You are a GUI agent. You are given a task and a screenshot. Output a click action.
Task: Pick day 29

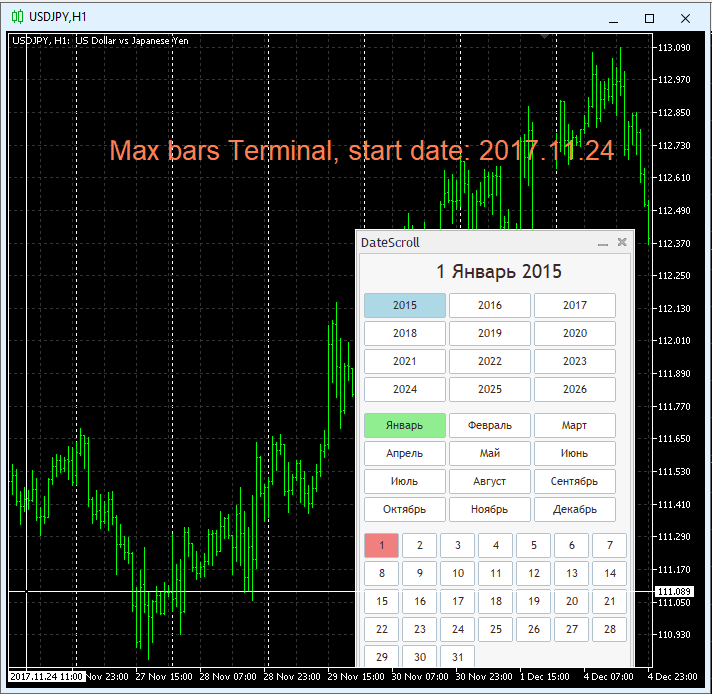381,656
